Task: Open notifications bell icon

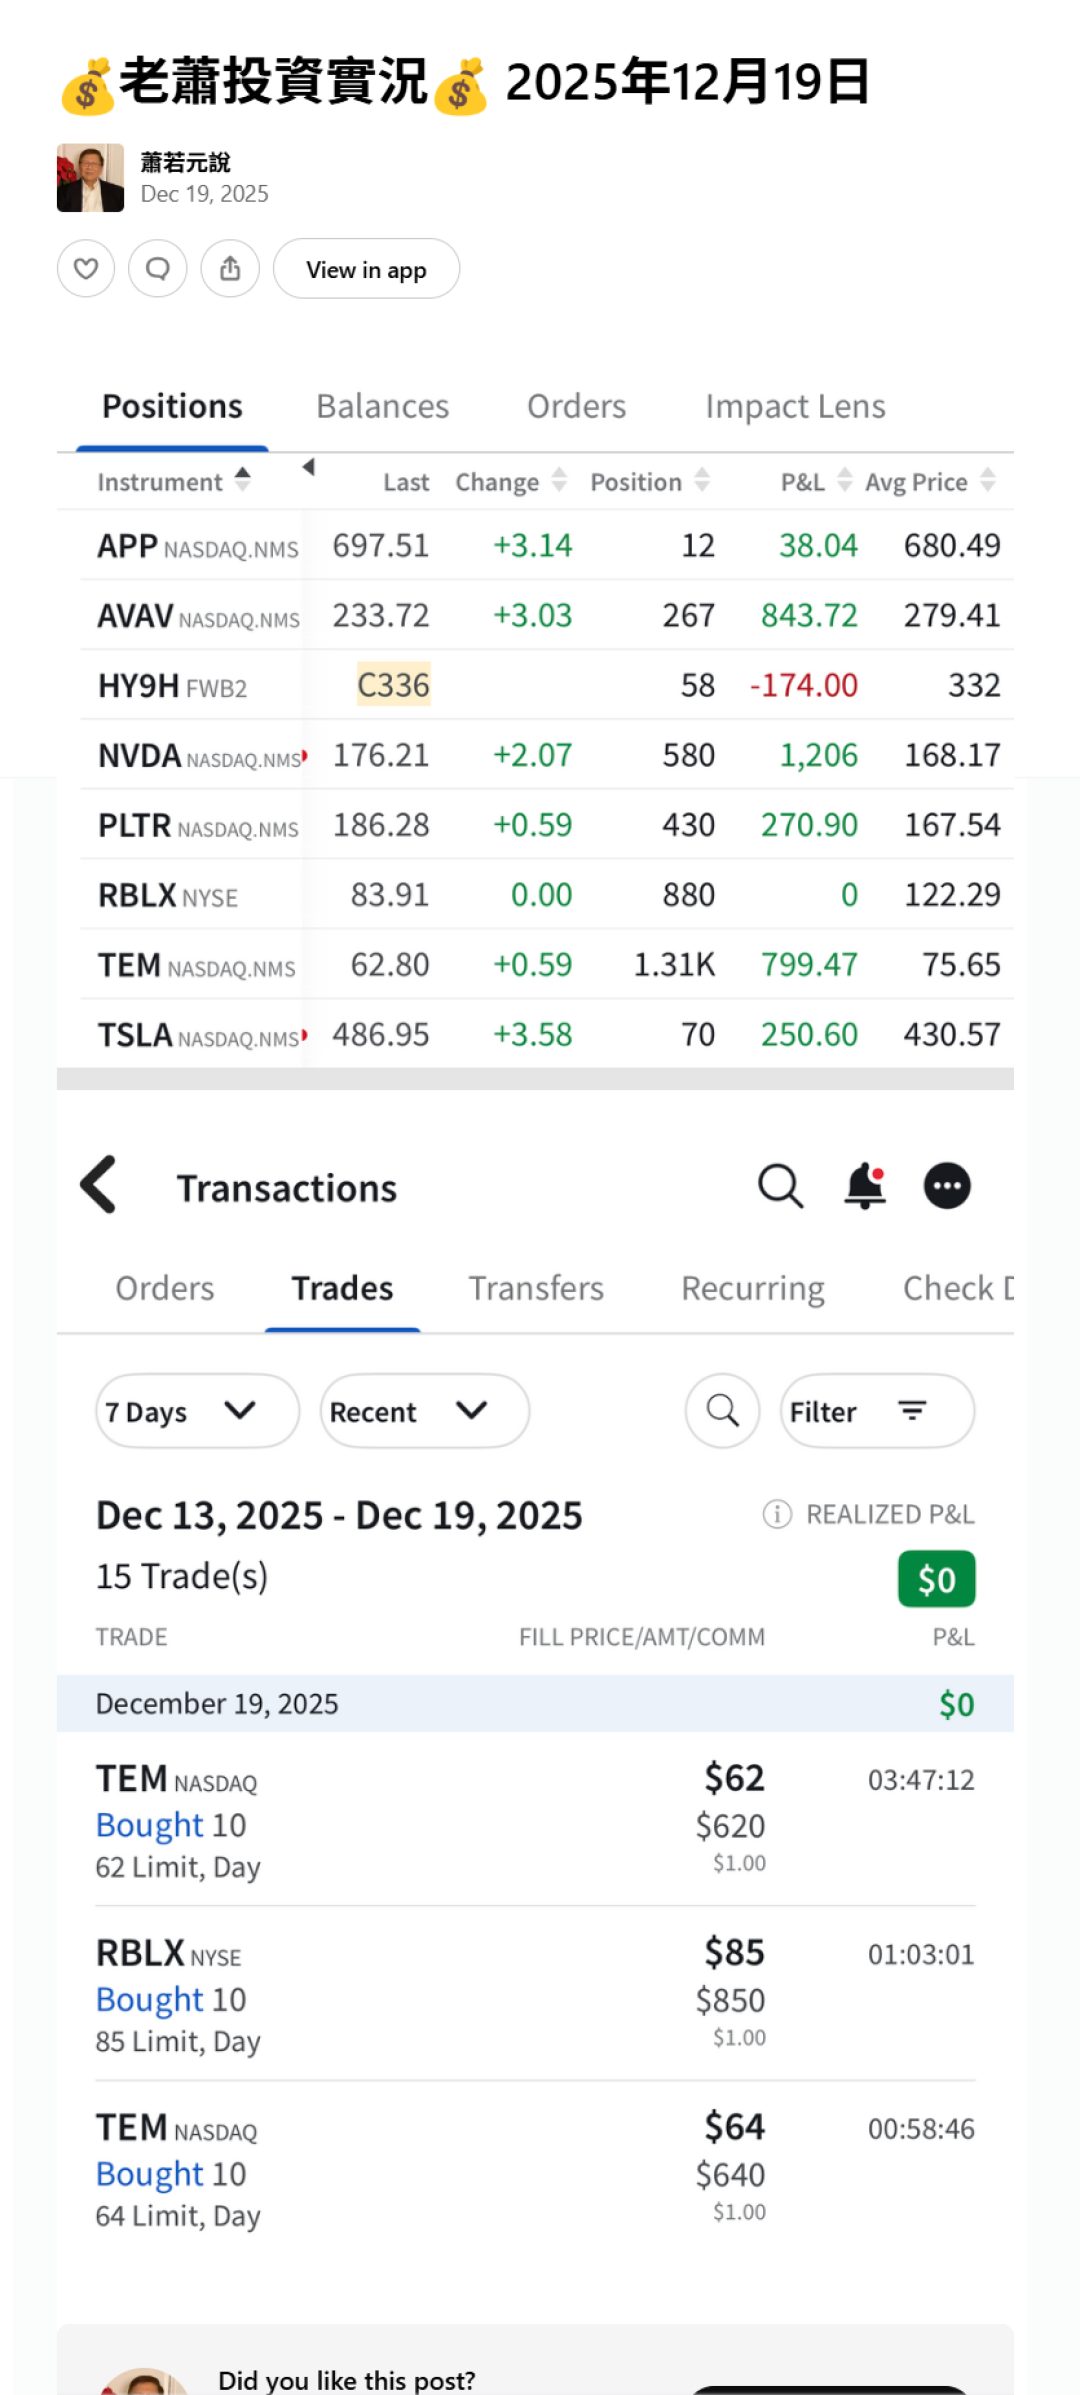Action: (865, 1187)
